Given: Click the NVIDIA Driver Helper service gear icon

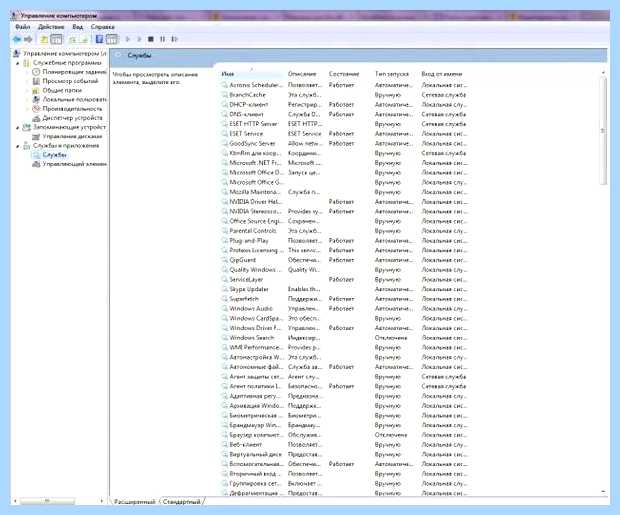Looking at the screenshot, I should coord(224,202).
